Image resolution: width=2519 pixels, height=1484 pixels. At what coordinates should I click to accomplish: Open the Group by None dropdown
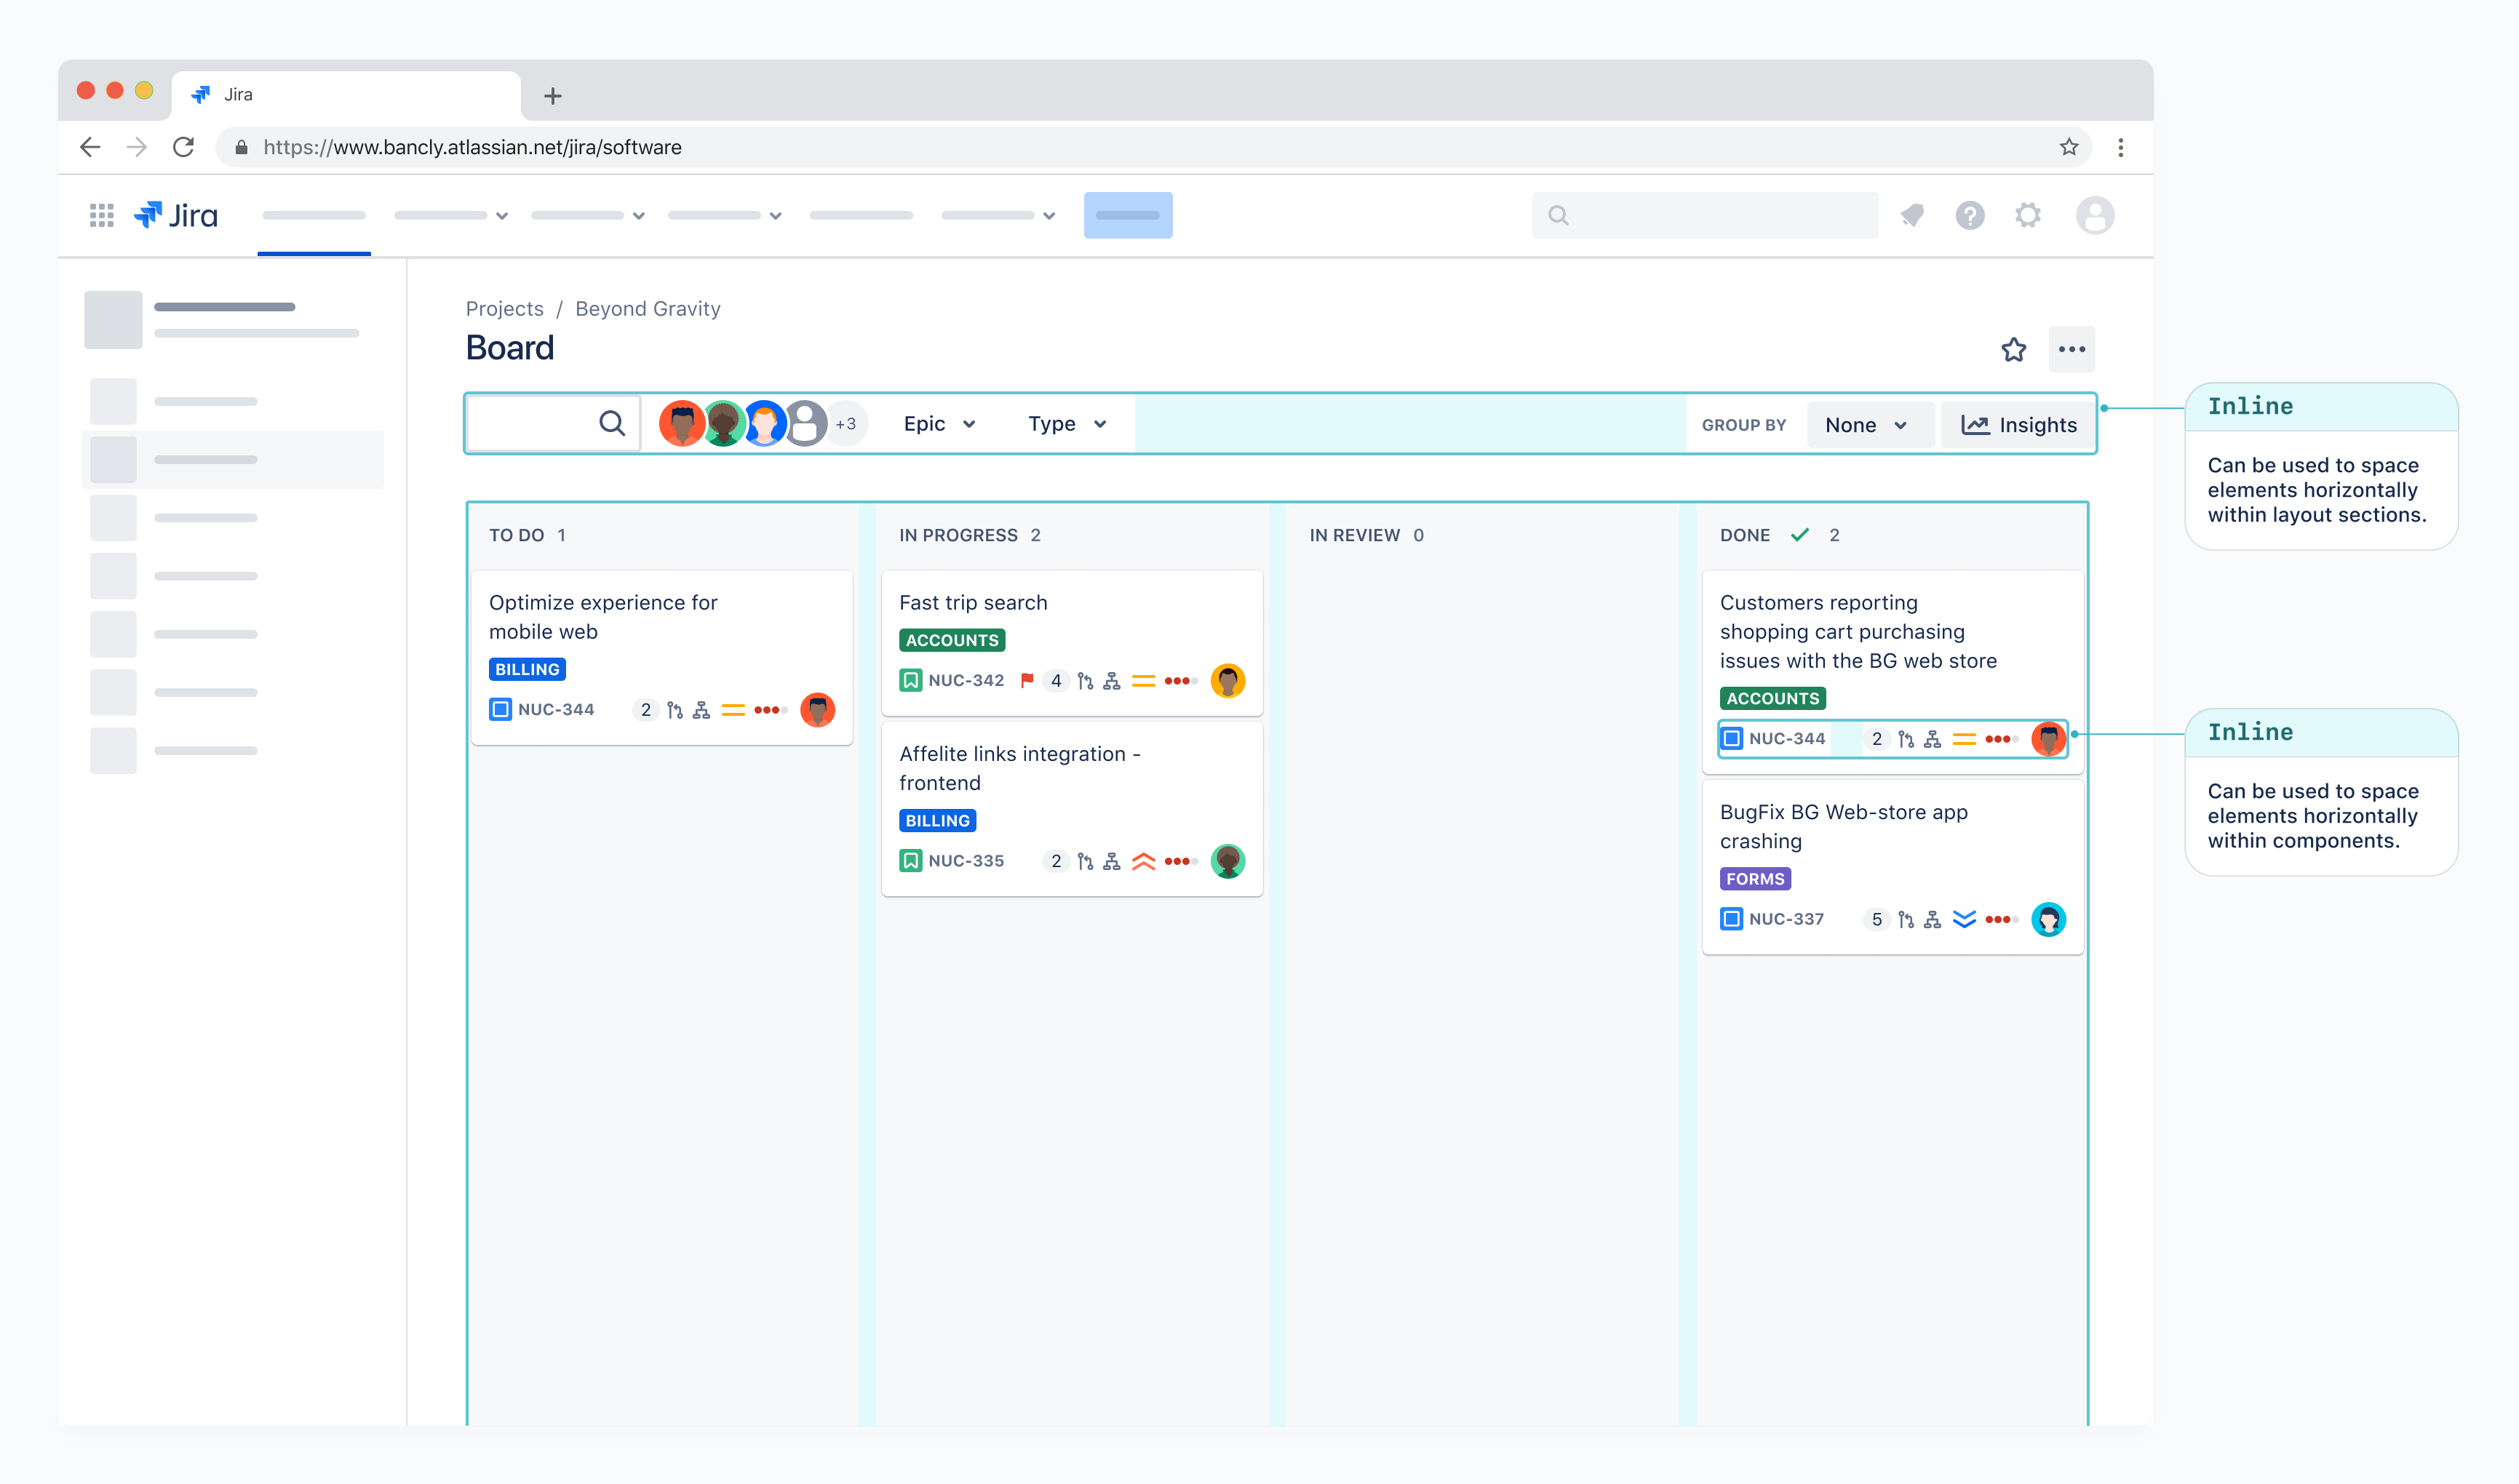1865,425
